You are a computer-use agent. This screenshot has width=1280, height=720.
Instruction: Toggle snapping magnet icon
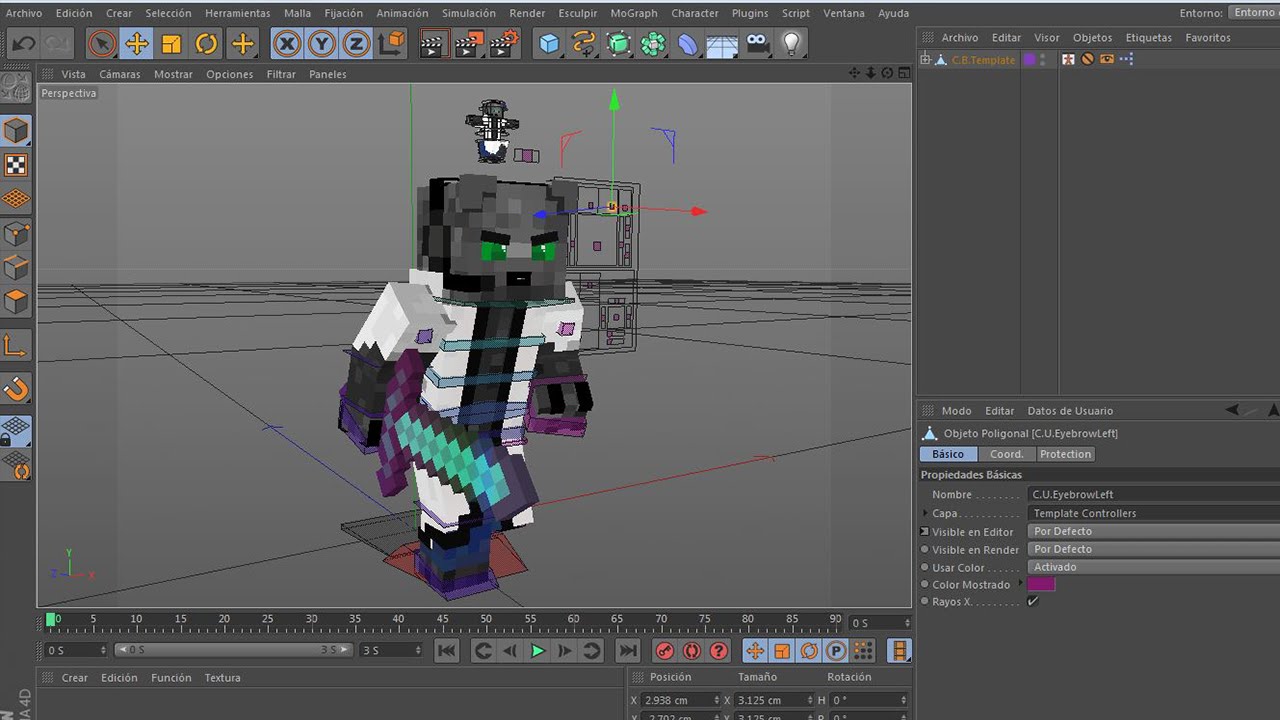tap(16, 389)
